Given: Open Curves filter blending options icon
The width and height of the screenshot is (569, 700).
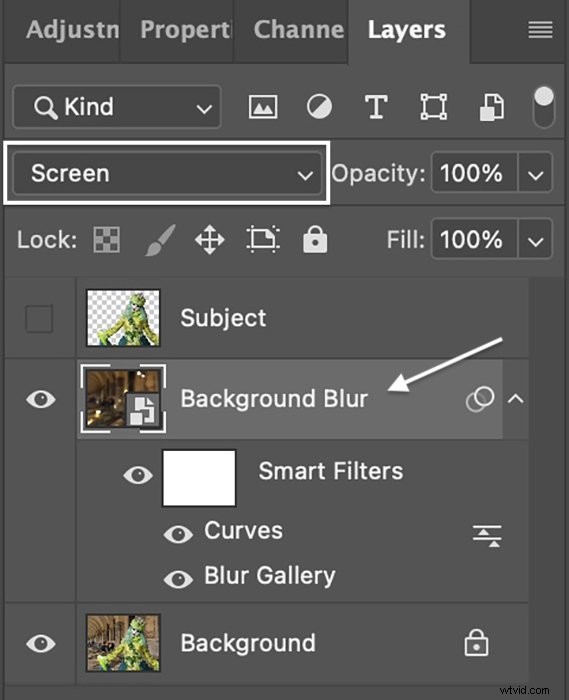Looking at the screenshot, I should pos(487,536).
